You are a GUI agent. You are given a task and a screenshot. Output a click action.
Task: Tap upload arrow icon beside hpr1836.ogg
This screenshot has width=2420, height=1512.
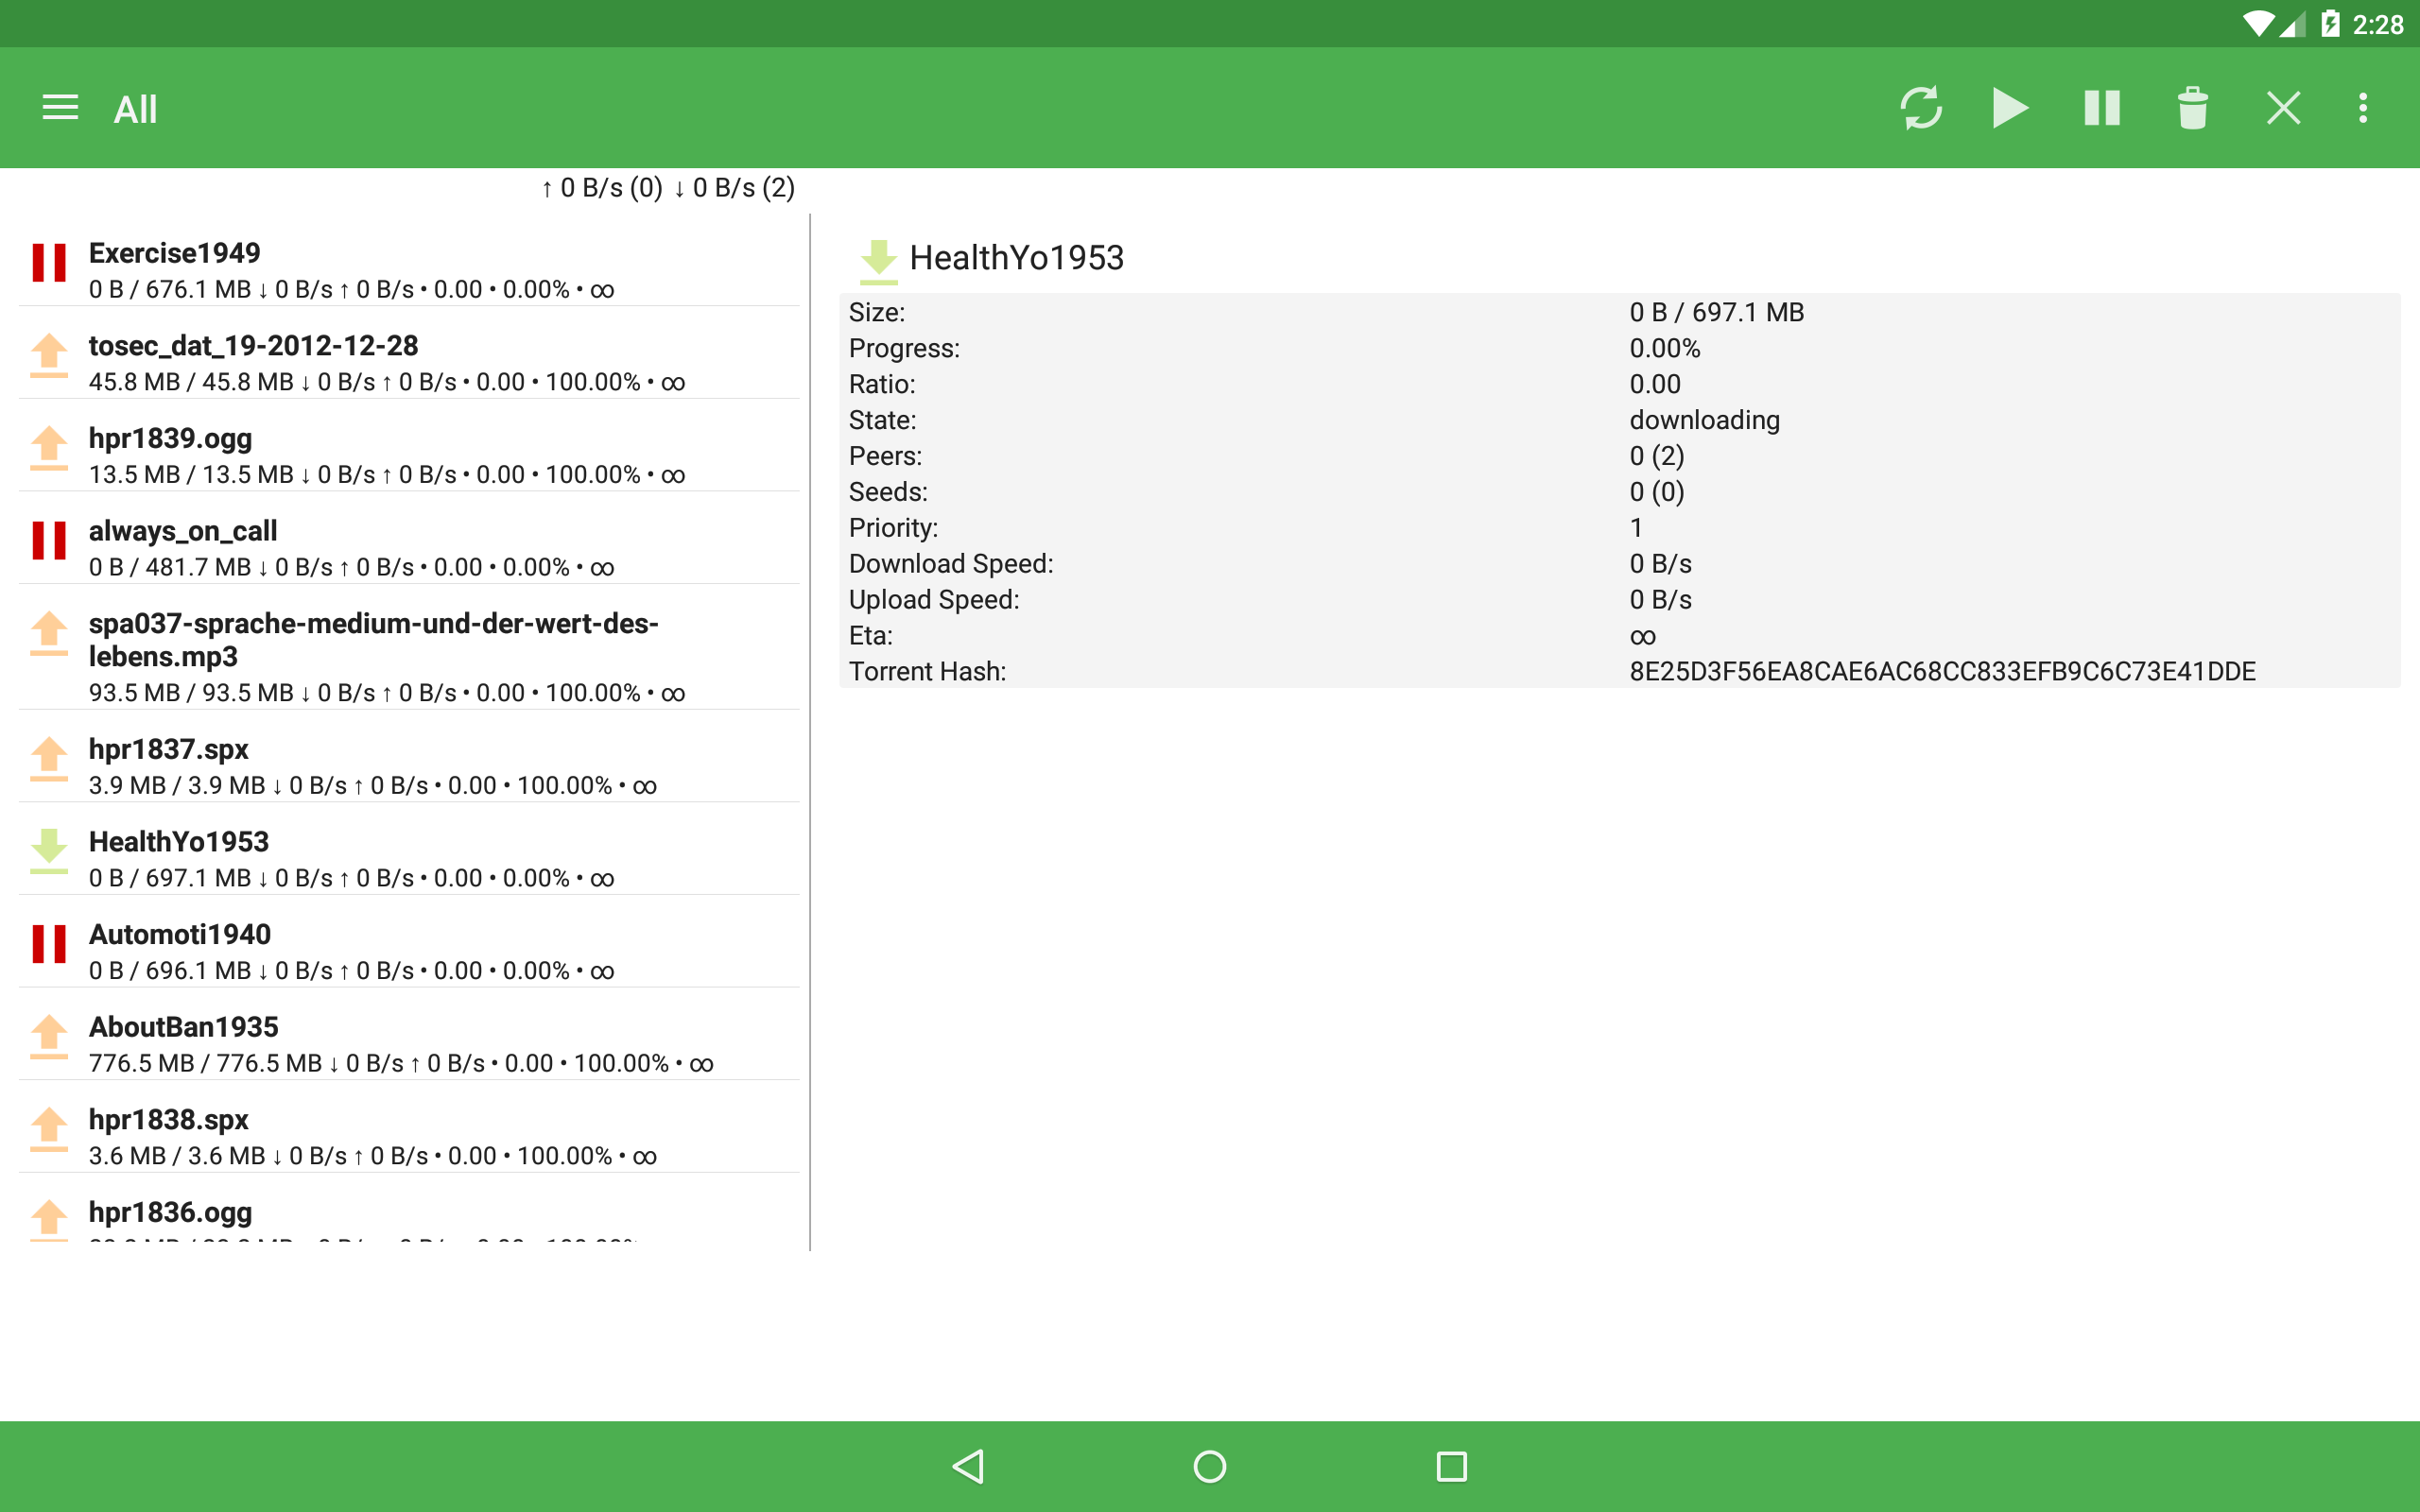coord(49,1220)
